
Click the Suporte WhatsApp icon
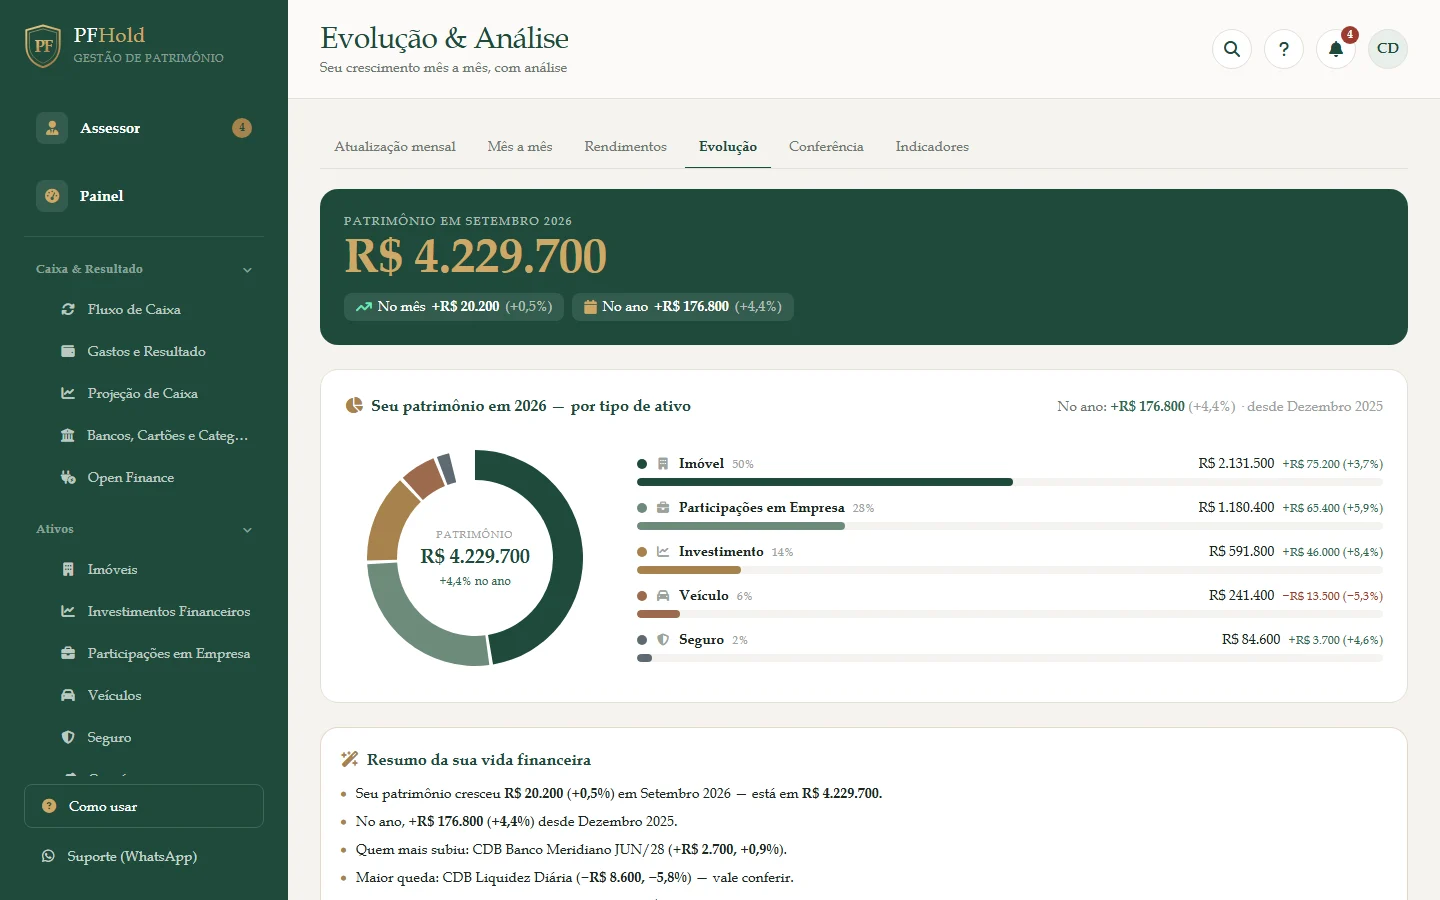[48, 856]
